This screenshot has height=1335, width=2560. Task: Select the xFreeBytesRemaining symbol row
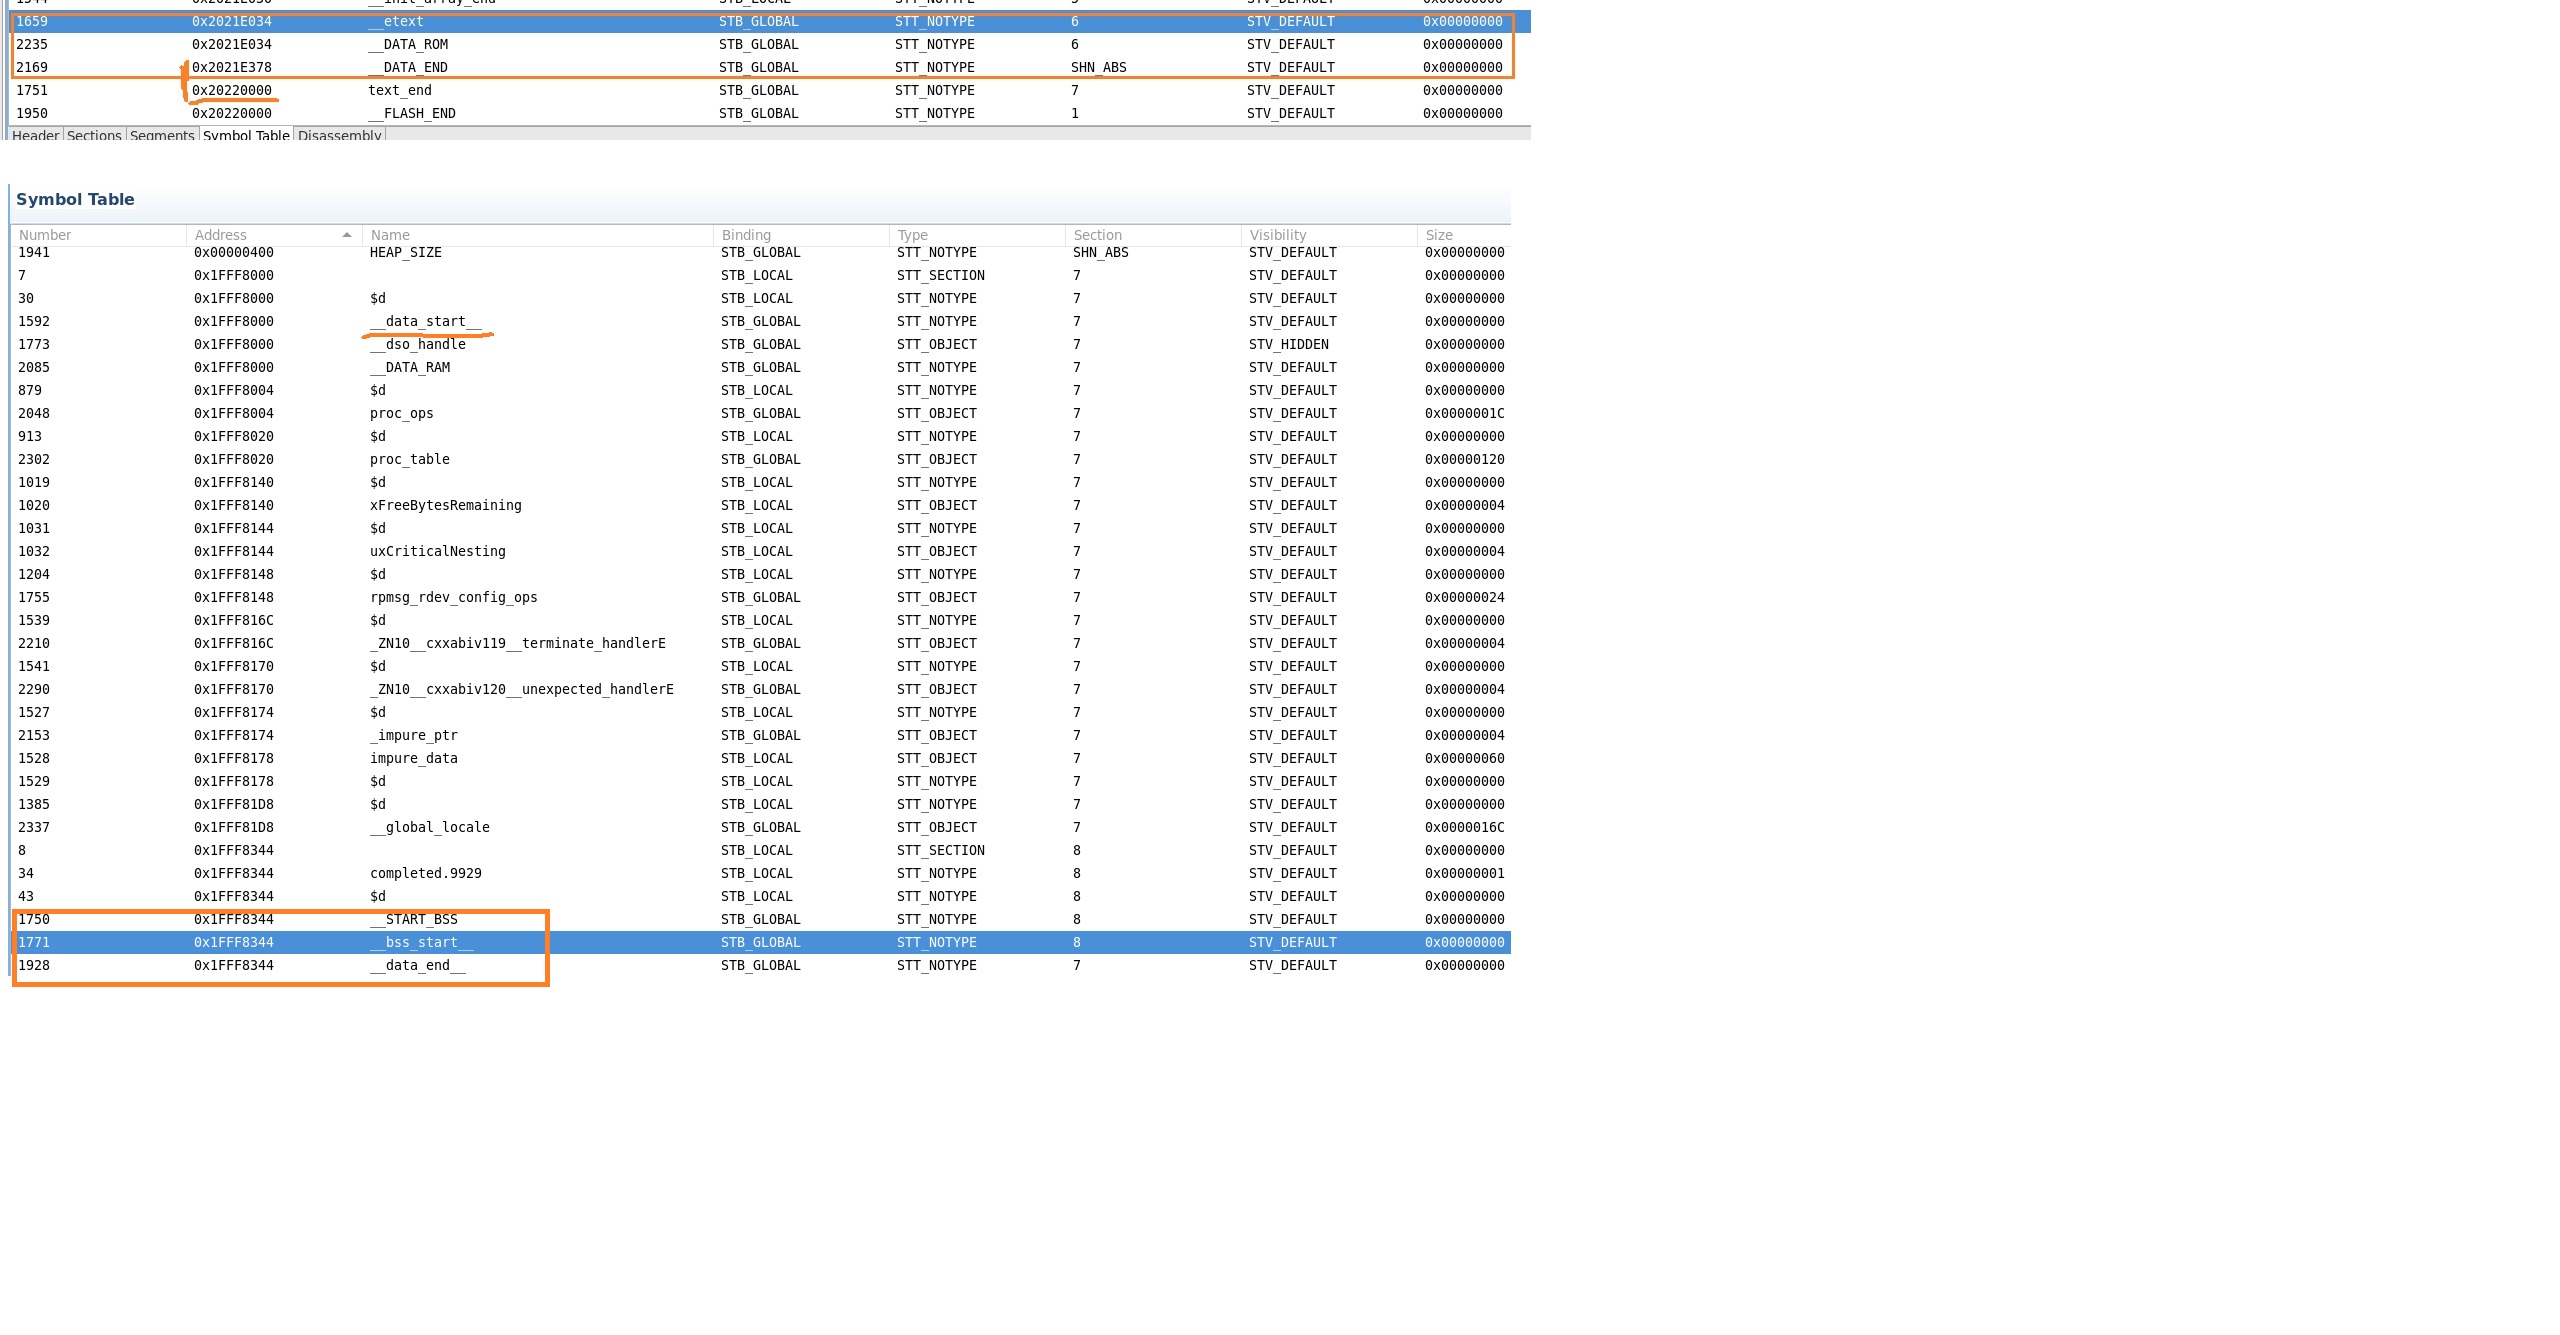[445, 505]
